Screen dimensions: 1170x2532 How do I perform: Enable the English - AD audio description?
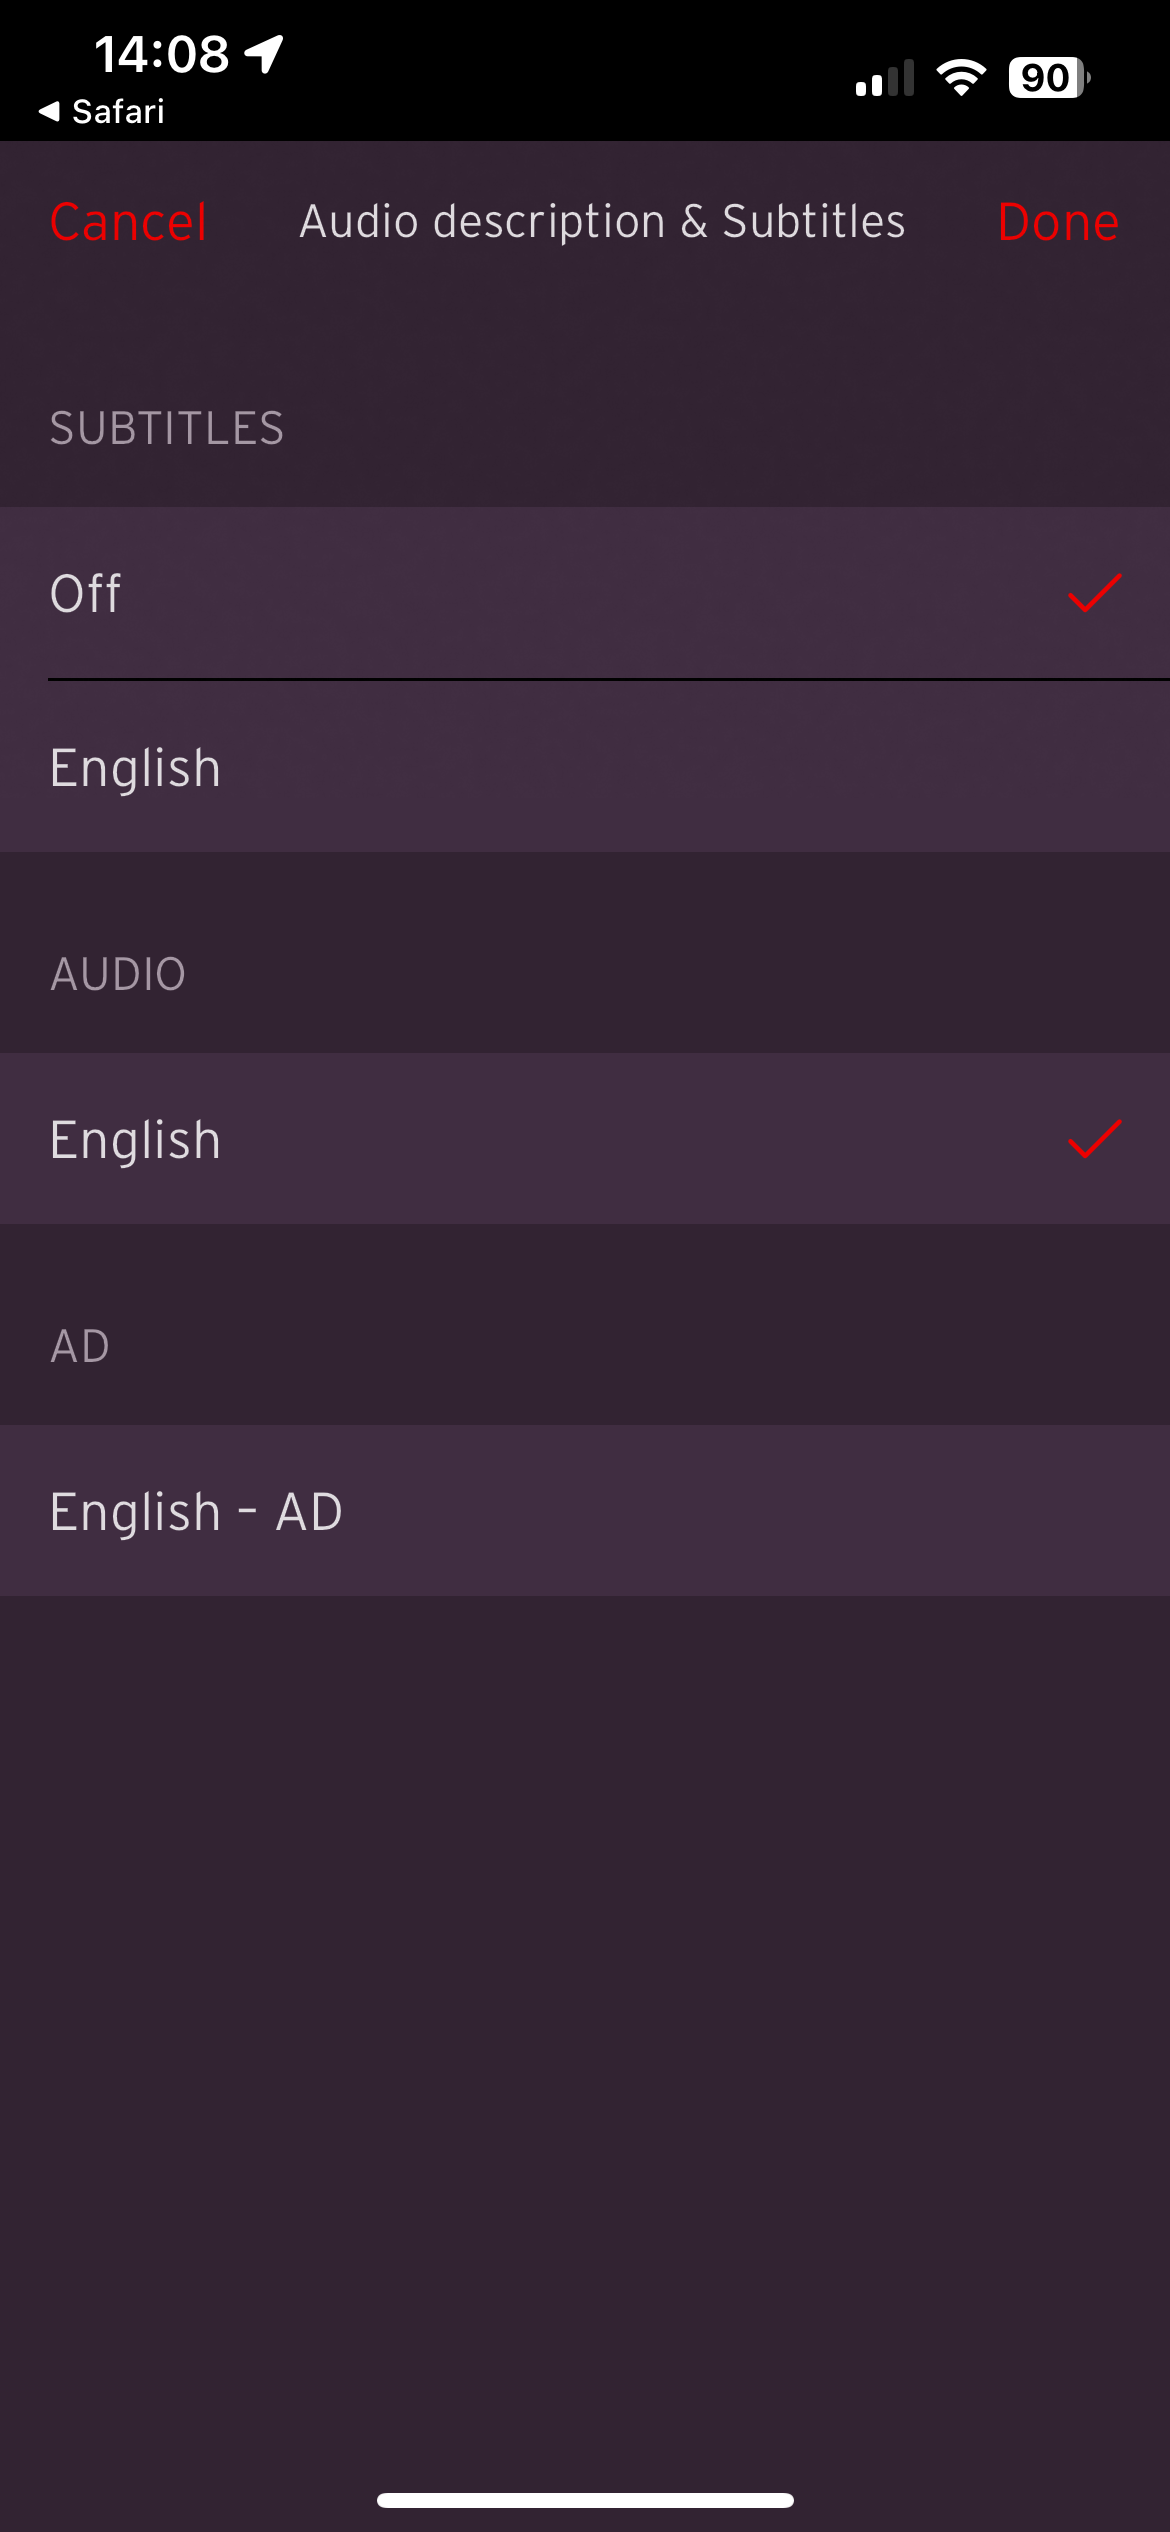coord(585,1511)
